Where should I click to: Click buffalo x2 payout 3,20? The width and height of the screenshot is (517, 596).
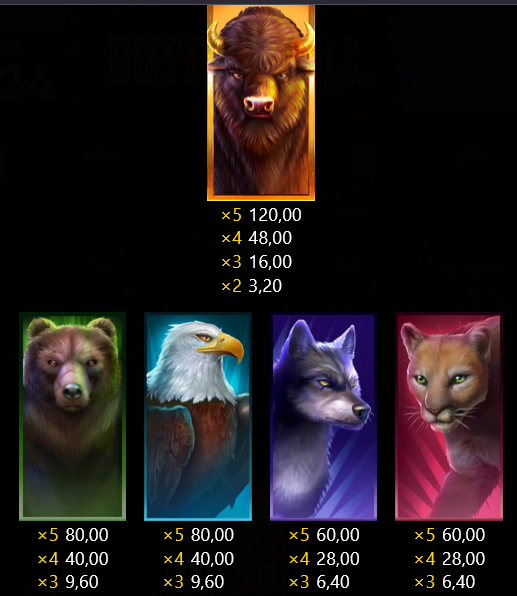click(x=252, y=286)
